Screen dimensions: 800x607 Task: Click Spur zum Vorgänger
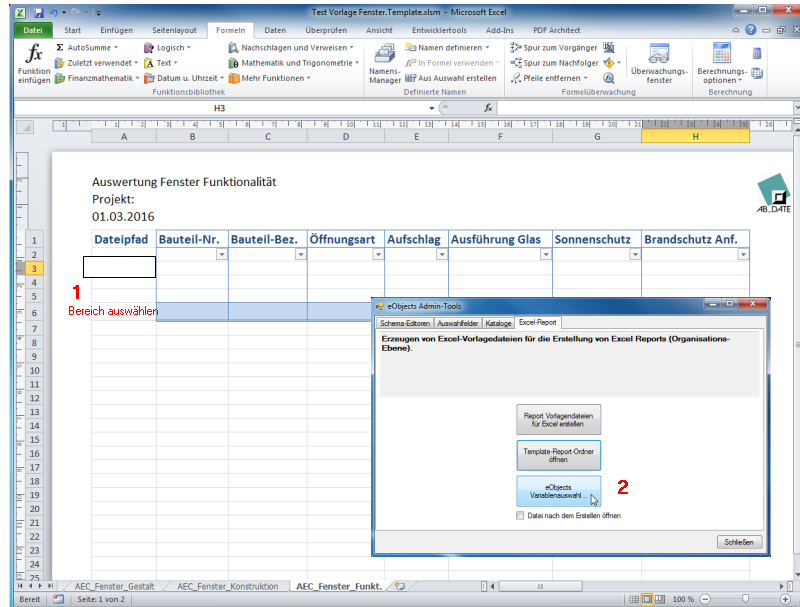point(554,47)
